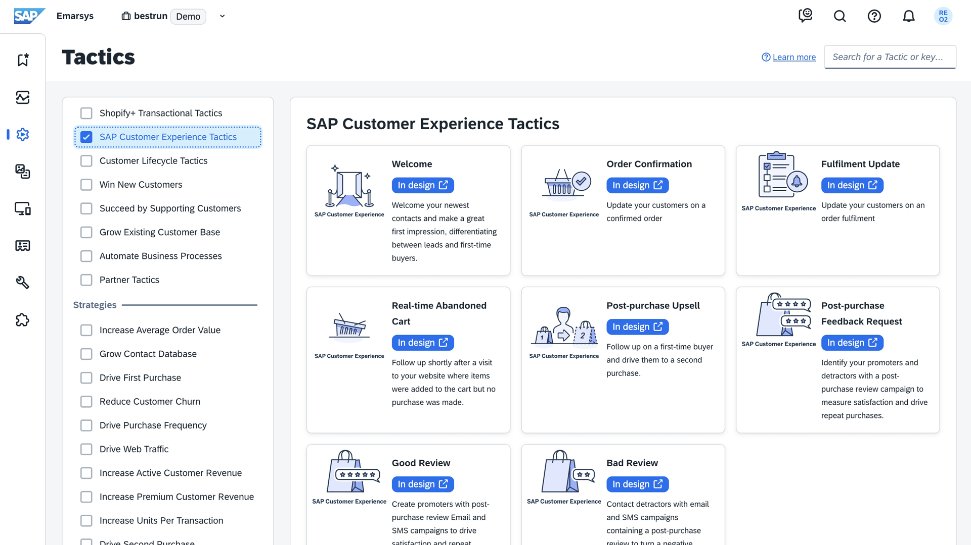Click In design button on Welcome tactic
The height and width of the screenshot is (545, 971).
tap(423, 185)
